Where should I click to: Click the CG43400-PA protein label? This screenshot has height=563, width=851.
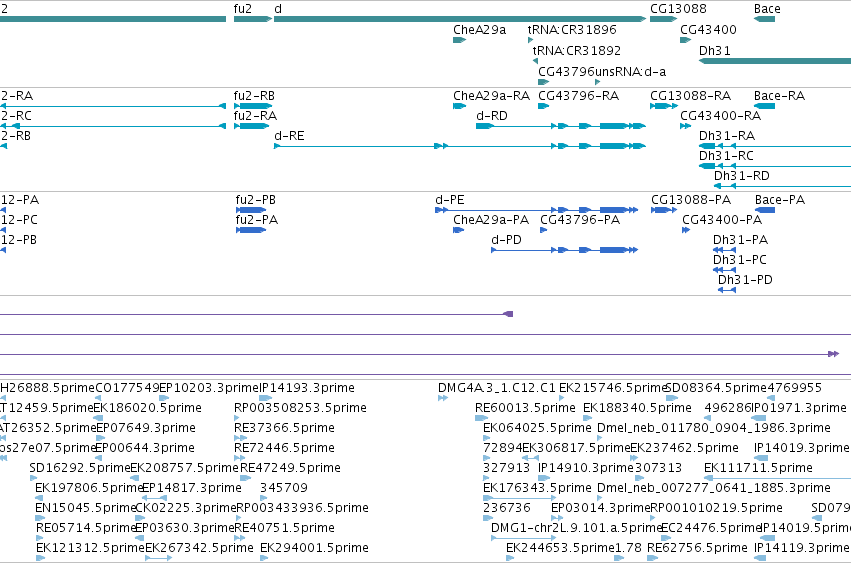click(x=722, y=220)
